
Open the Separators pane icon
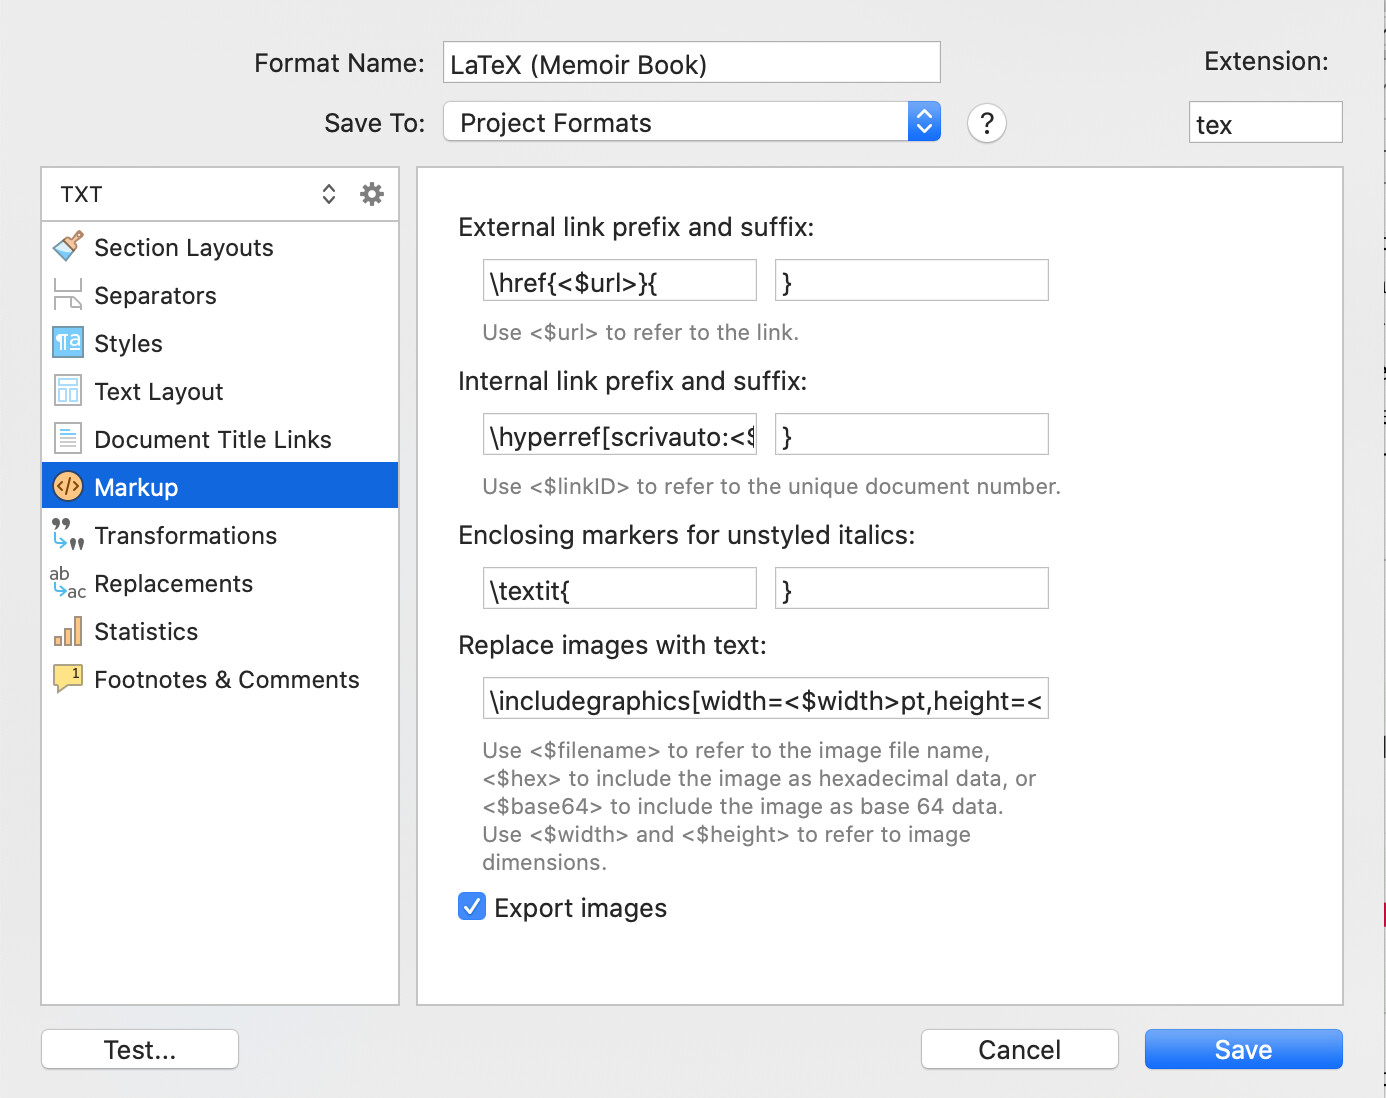pos(67,295)
